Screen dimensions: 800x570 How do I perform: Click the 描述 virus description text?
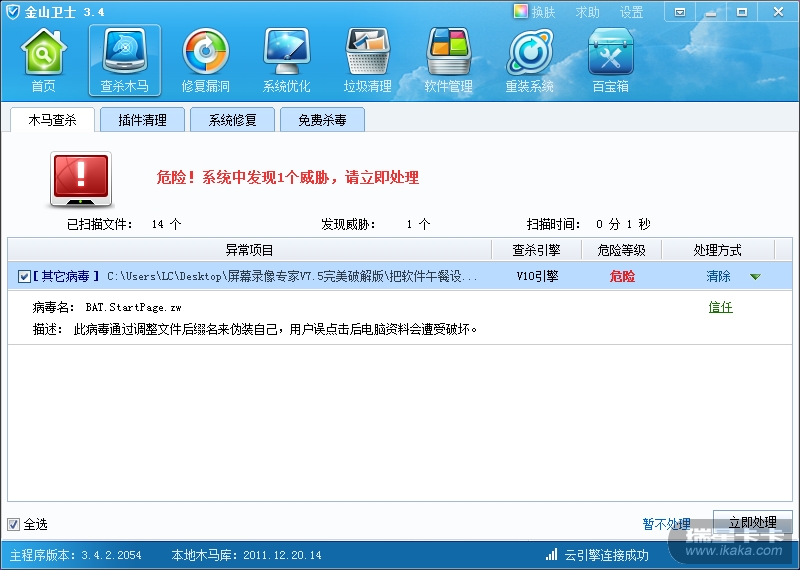[255, 330]
